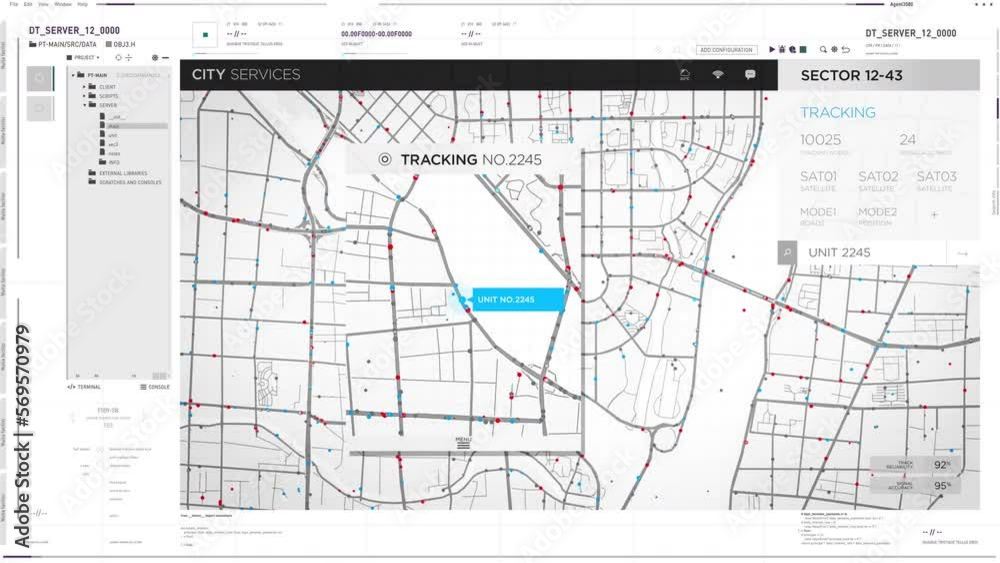The height and width of the screenshot is (563, 1000).
Task: Switch to MODE2 position
Action: 877,216
